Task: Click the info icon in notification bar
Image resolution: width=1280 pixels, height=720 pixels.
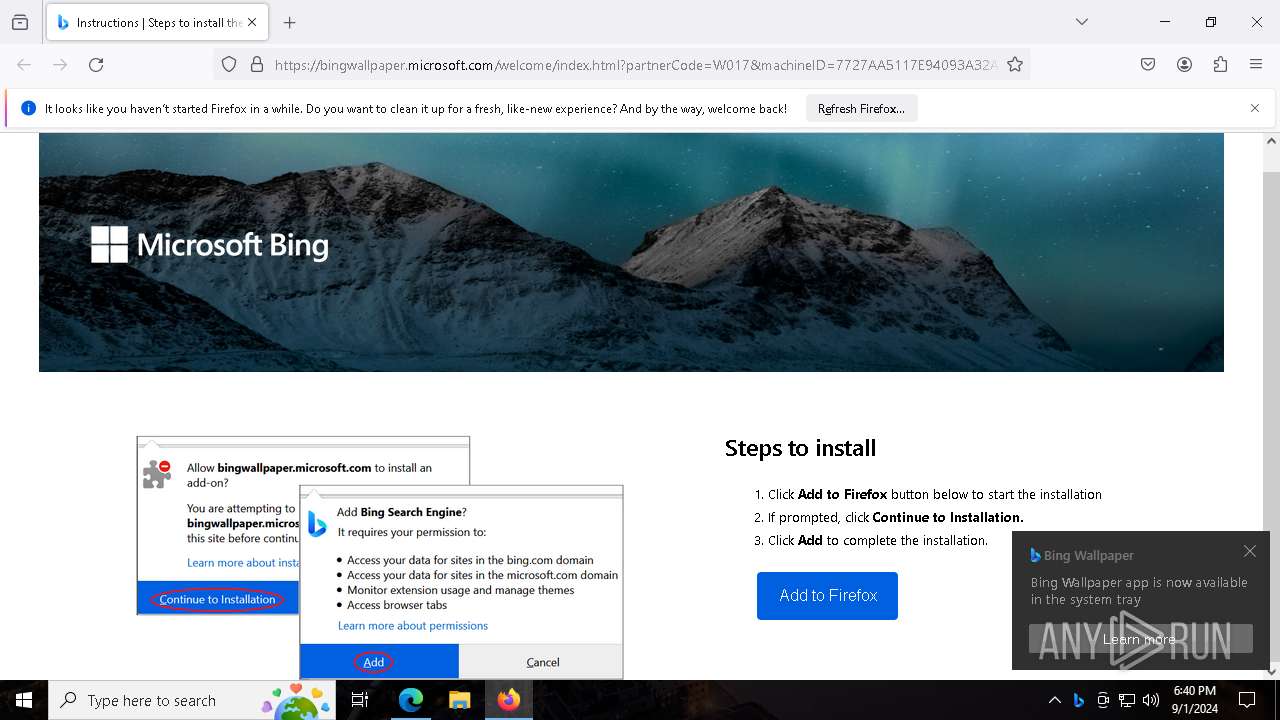Action: click(x=28, y=108)
